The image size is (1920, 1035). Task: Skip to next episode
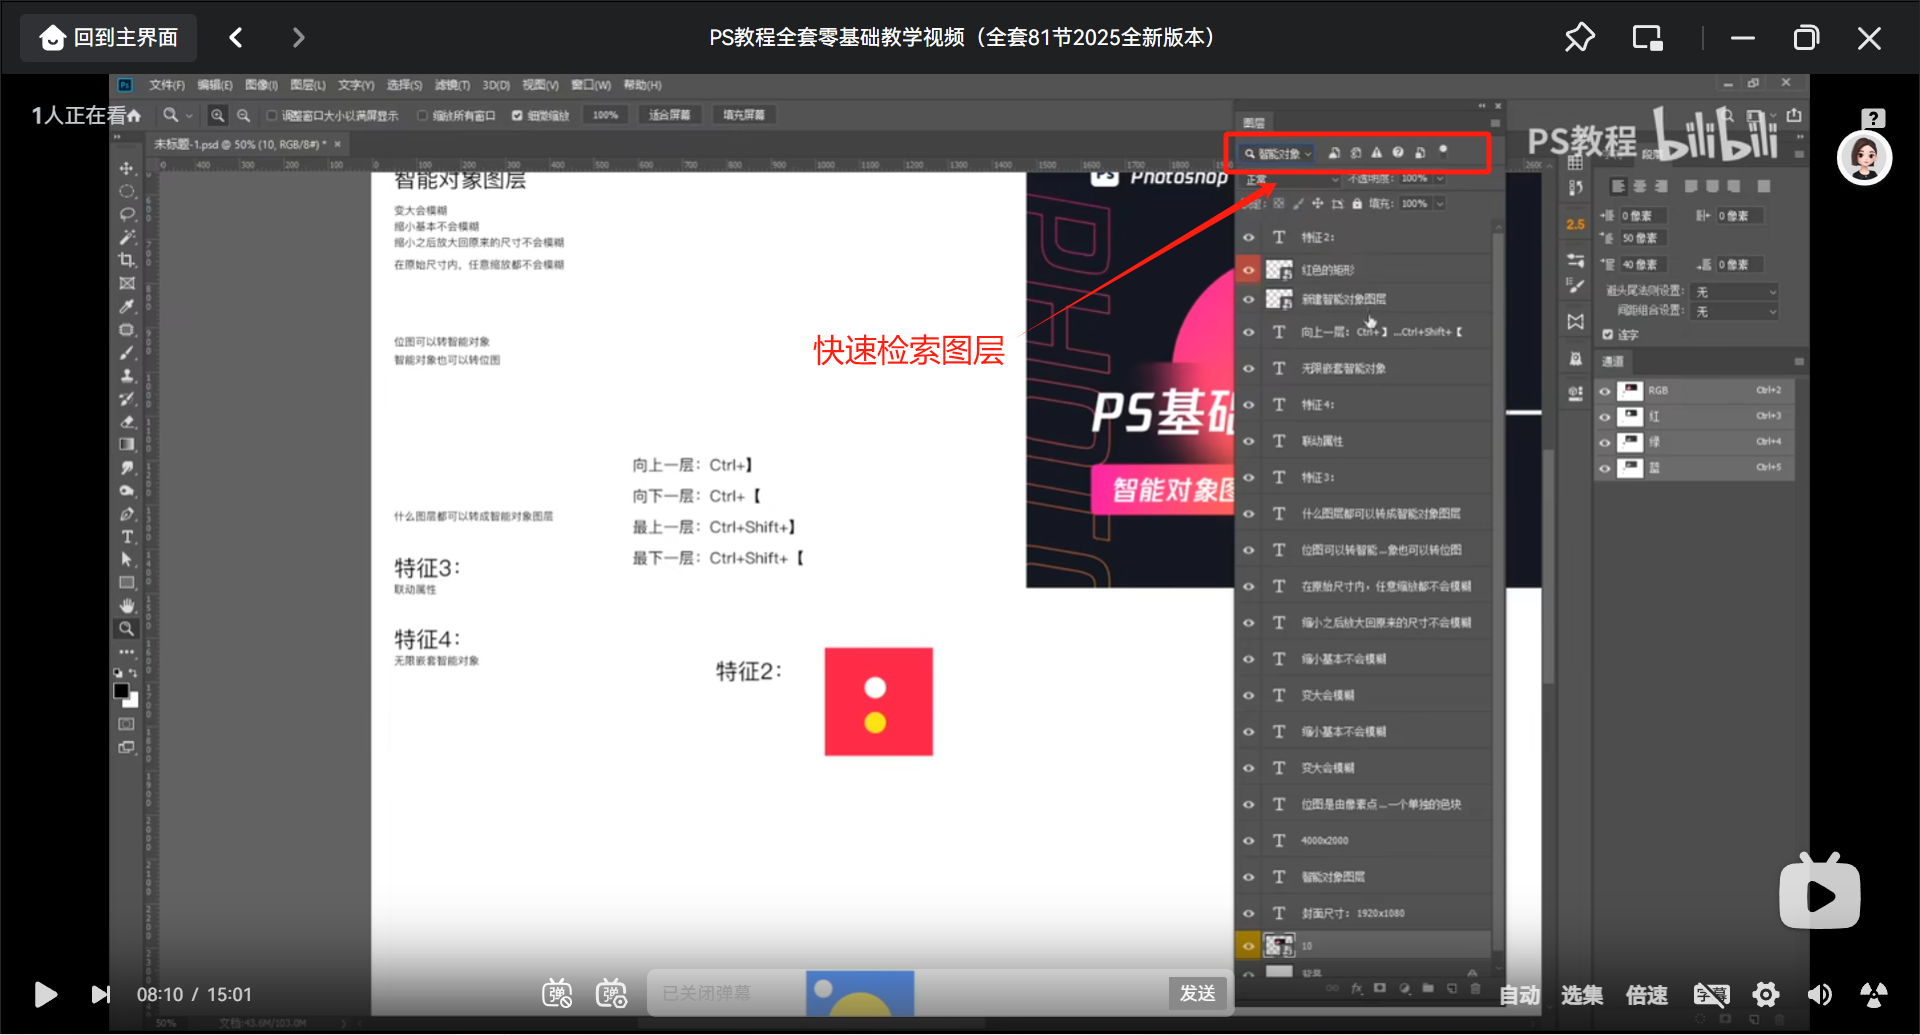coord(101,994)
